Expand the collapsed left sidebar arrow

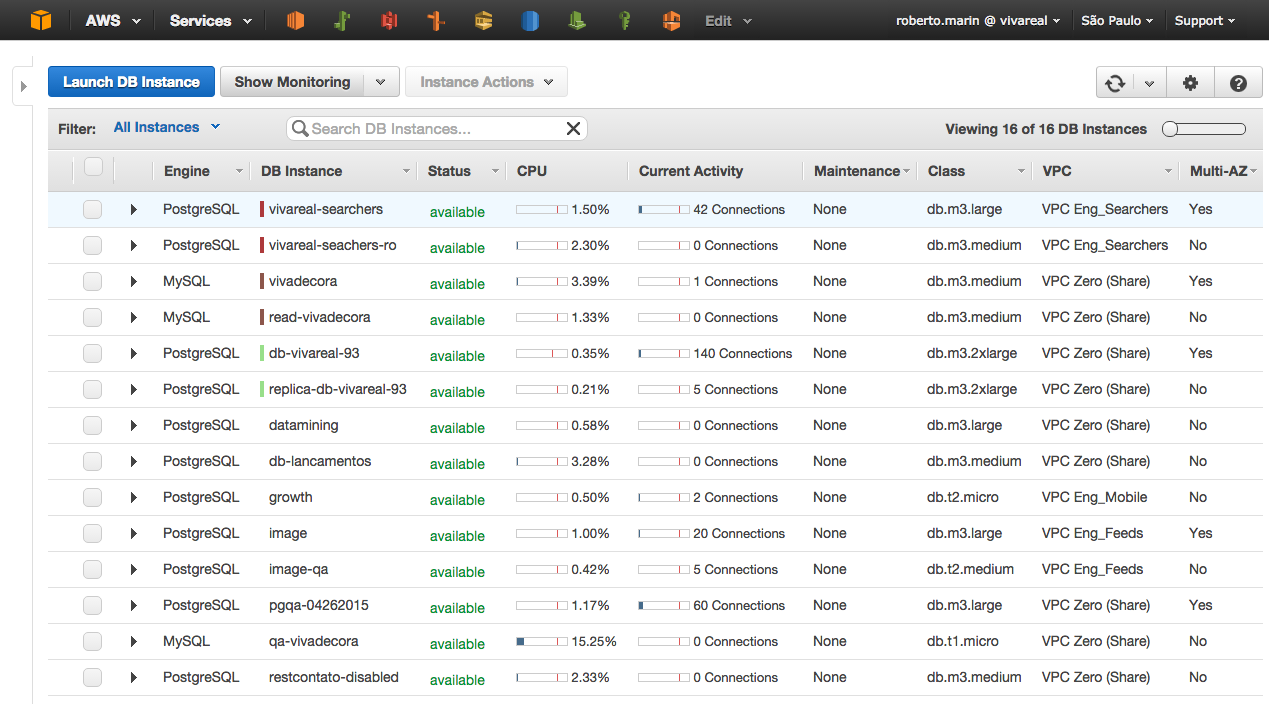[x=24, y=87]
